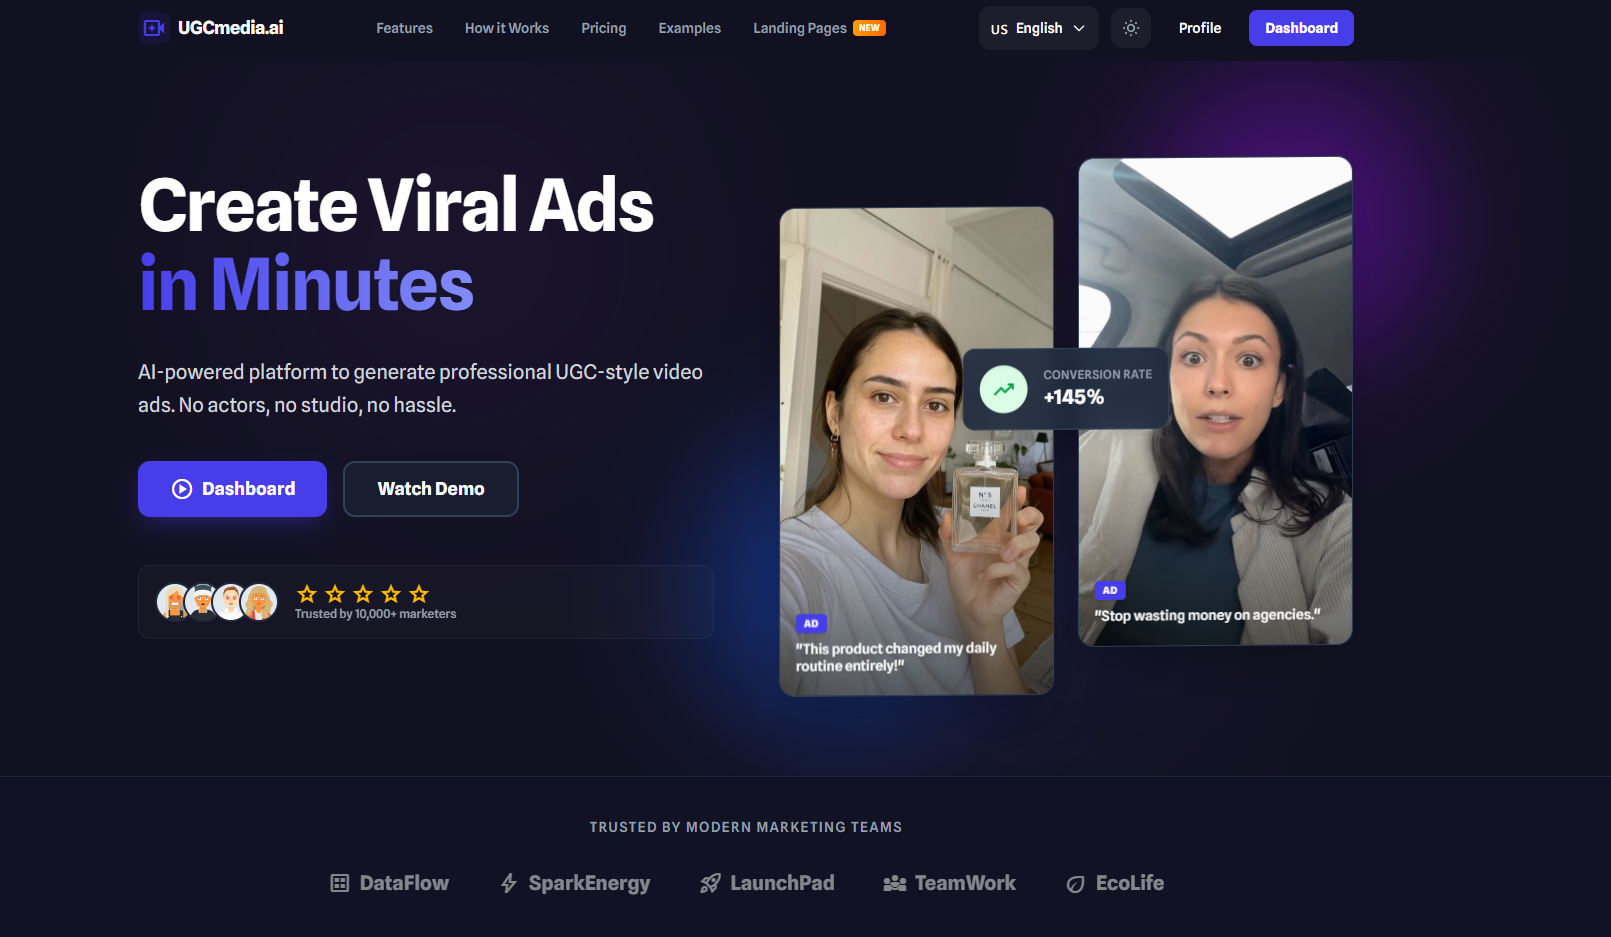Click the SparkEnergy lightning bolt icon
Screen dimensions: 1611x937
click(509, 882)
